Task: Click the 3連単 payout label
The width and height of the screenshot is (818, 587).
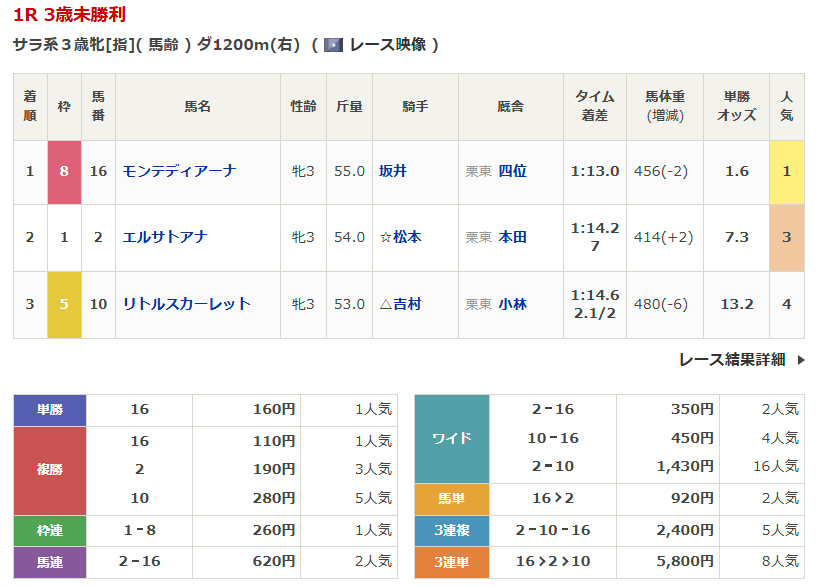Action: click(452, 561)
